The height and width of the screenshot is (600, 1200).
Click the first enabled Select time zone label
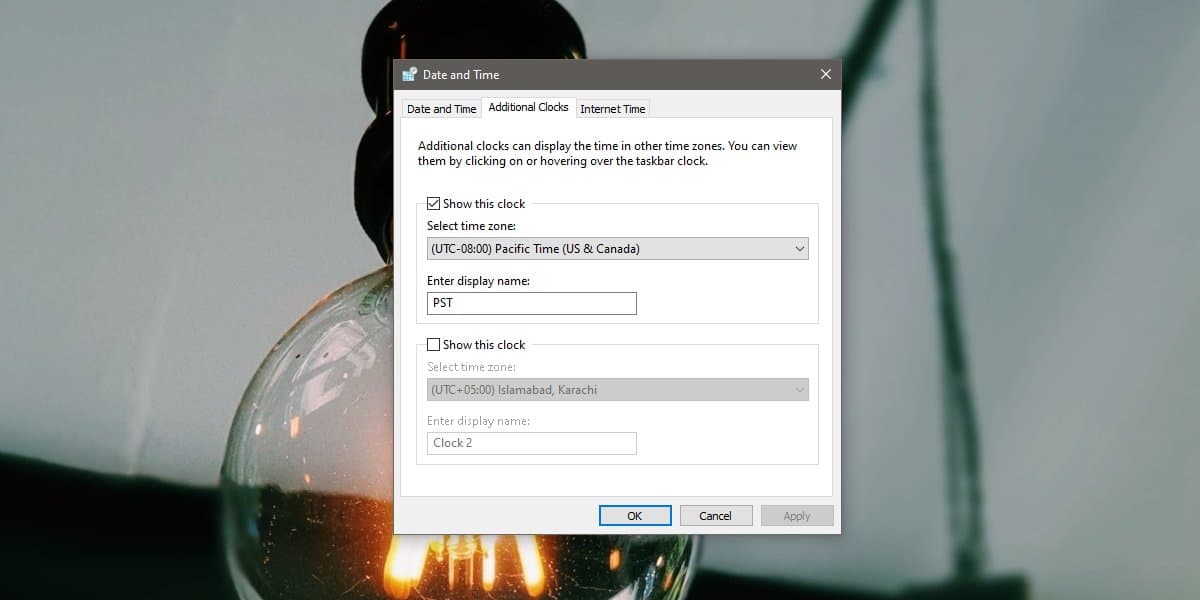(471, 226)
